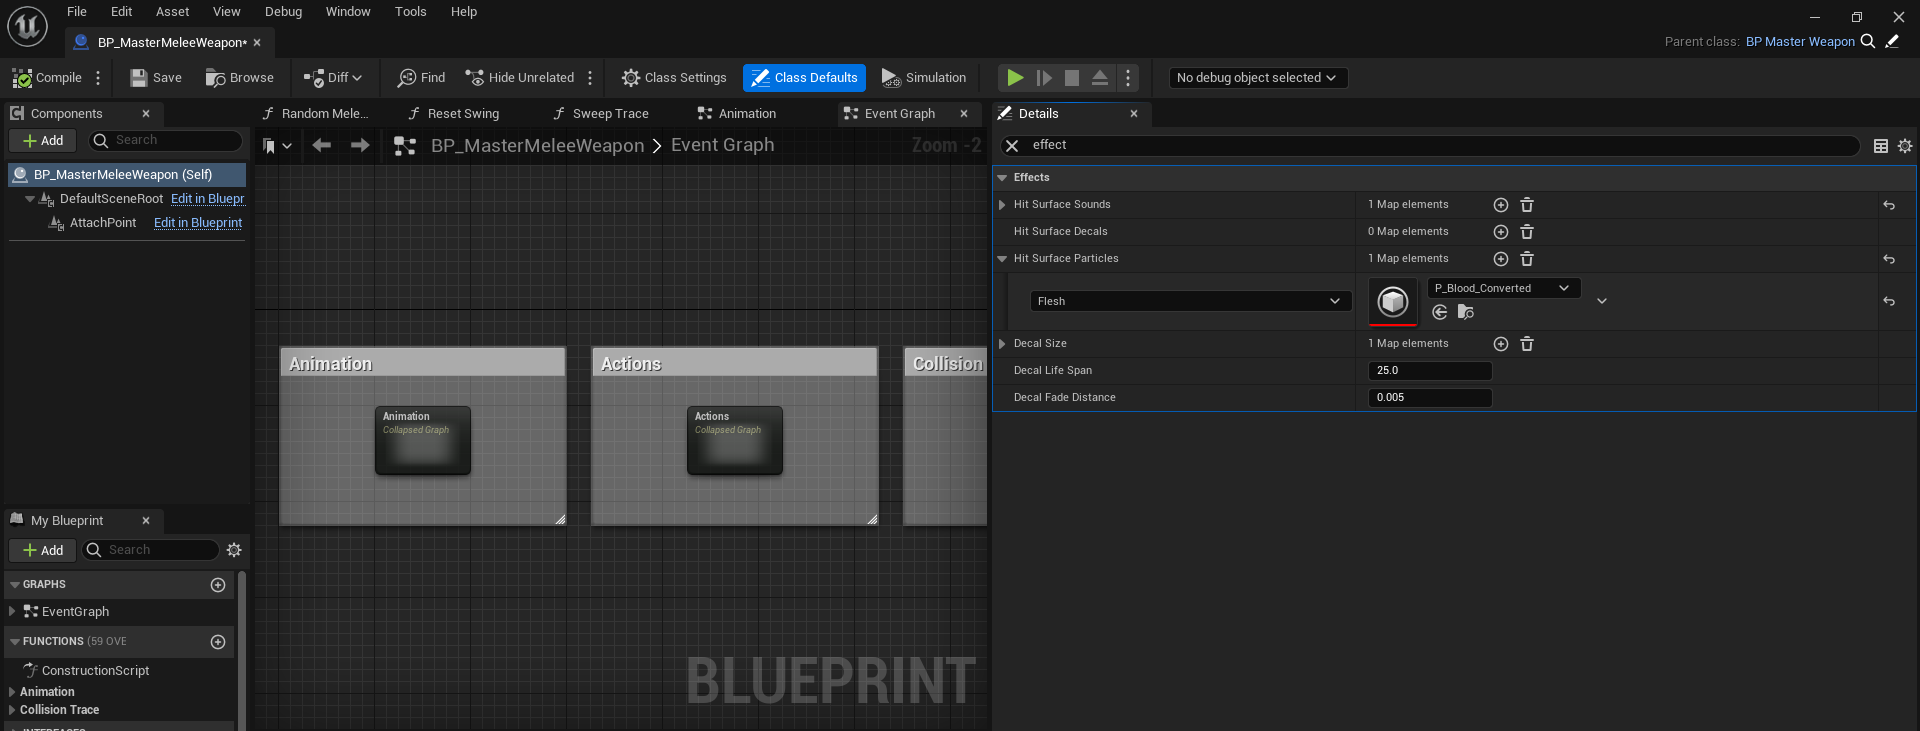This screenshot has width=1920, height=731.
Task: Switch to the Sweep Trace tab
Action: coord(601,114)
